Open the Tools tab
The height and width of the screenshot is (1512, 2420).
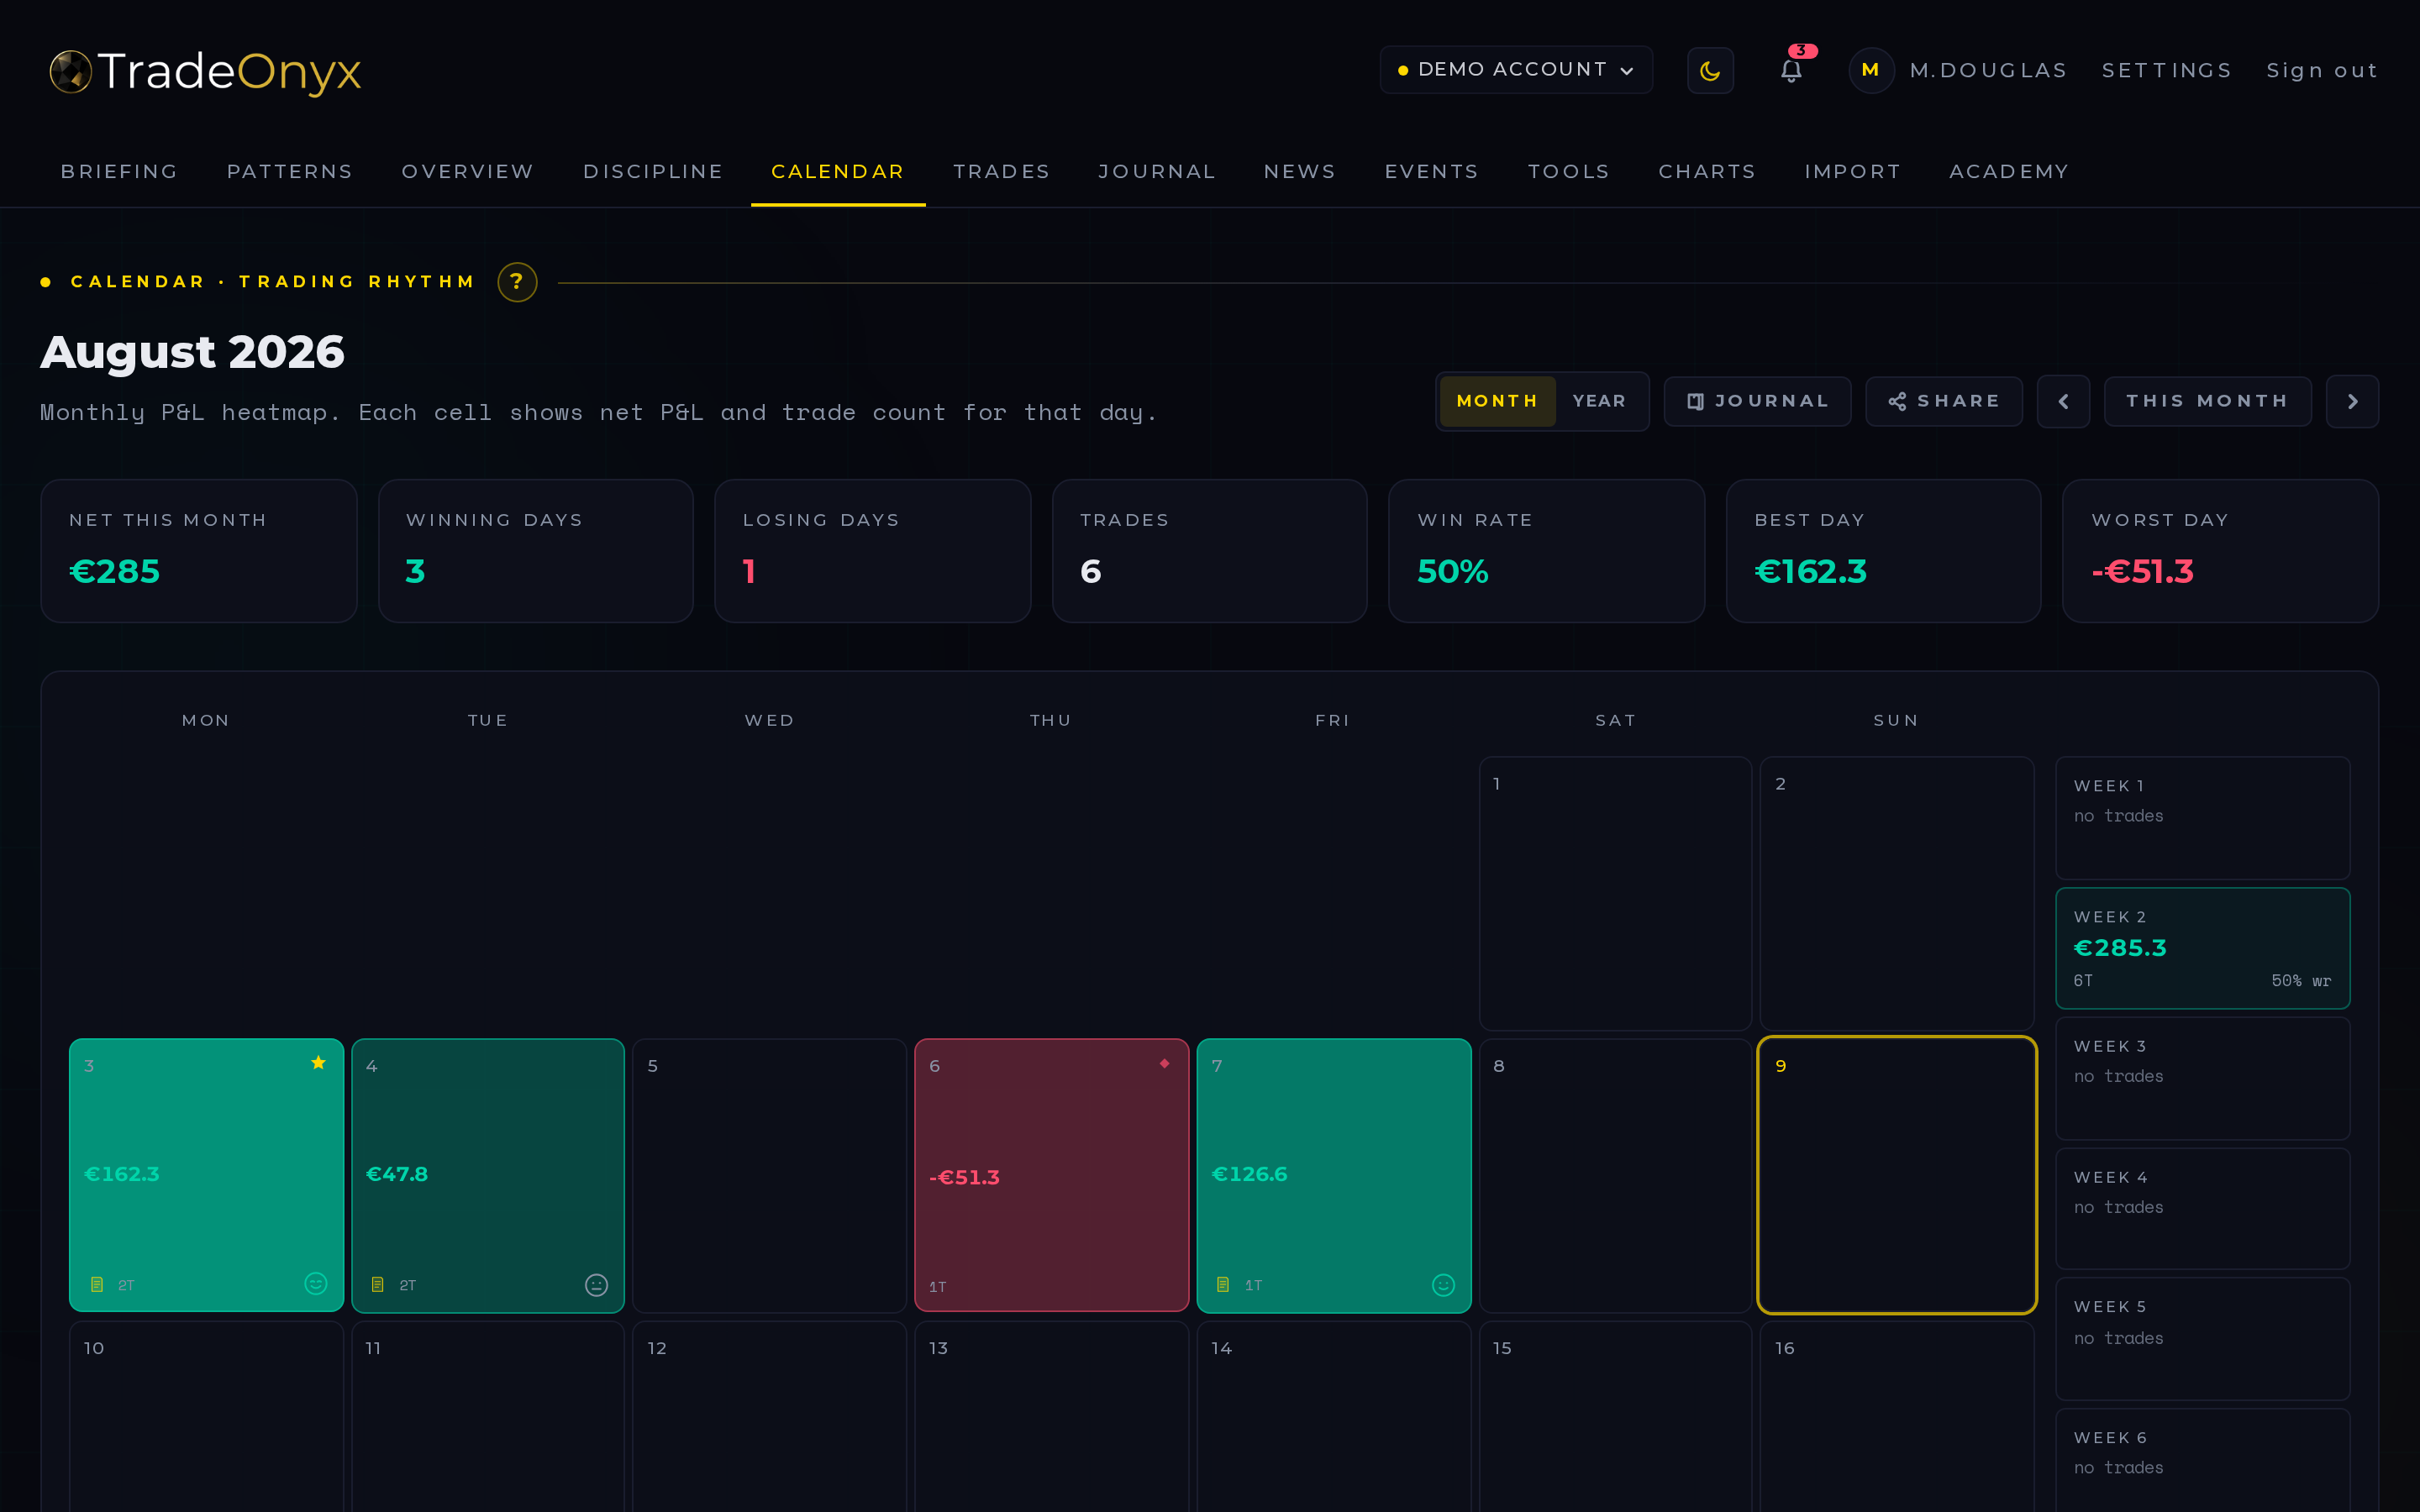pyautogui.click(x=1568, y=172)
